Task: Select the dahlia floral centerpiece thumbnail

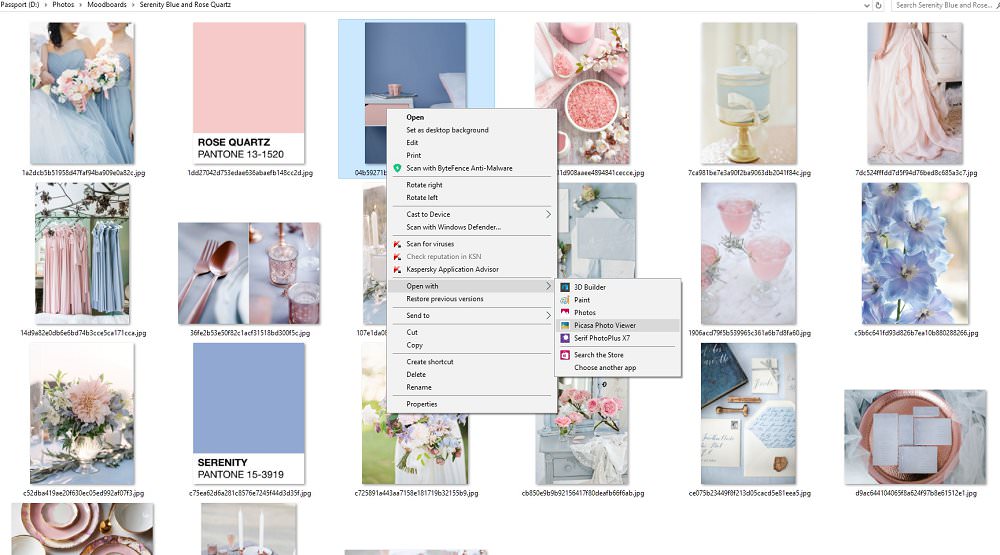Action: coord(82,413)
